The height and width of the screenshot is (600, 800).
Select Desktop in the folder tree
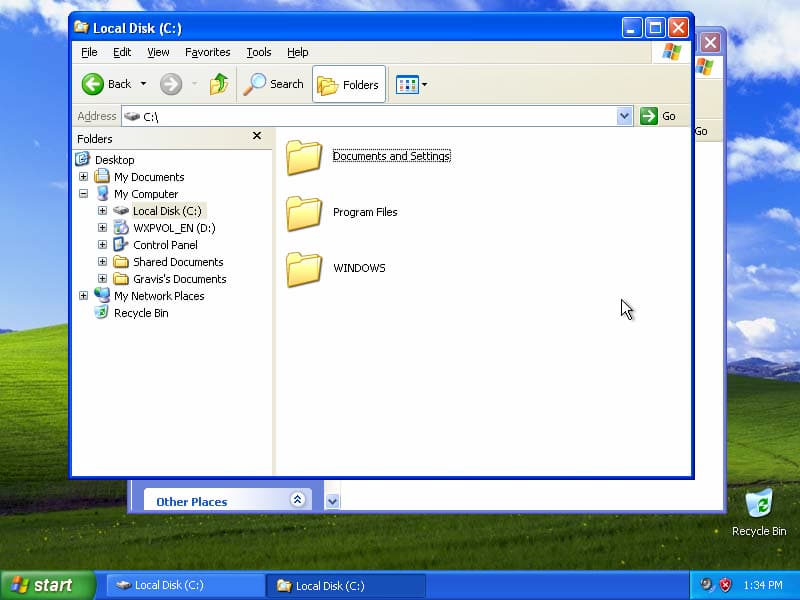pyautogui.click(x=115, y=160)
